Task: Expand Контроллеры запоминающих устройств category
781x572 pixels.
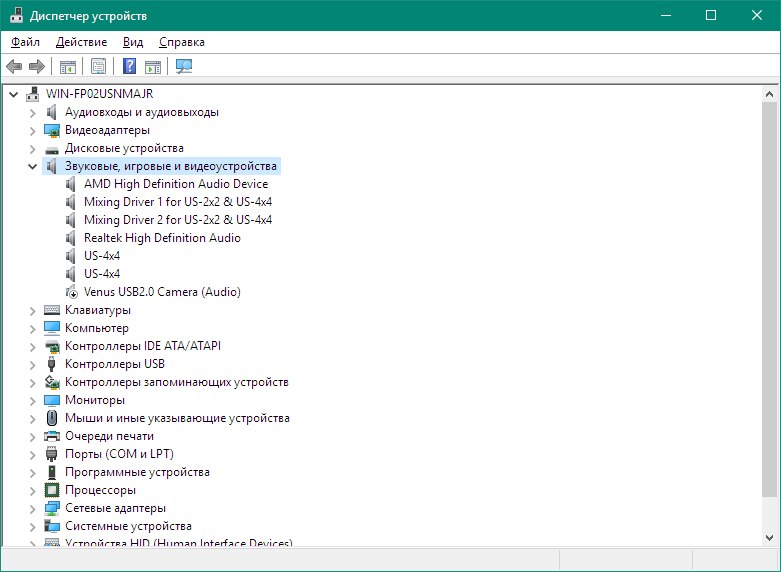Action: point(32,383)
